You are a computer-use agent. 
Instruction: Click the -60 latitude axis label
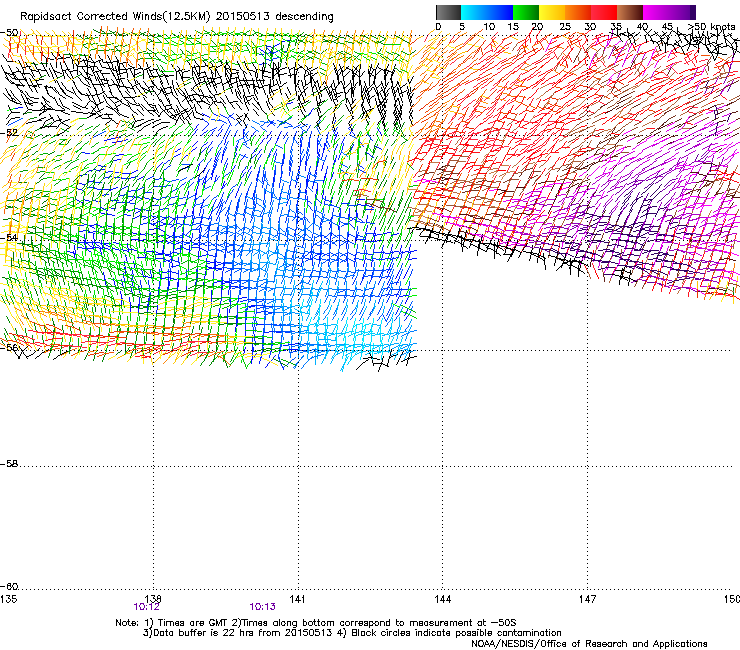(x=9, y=586)
